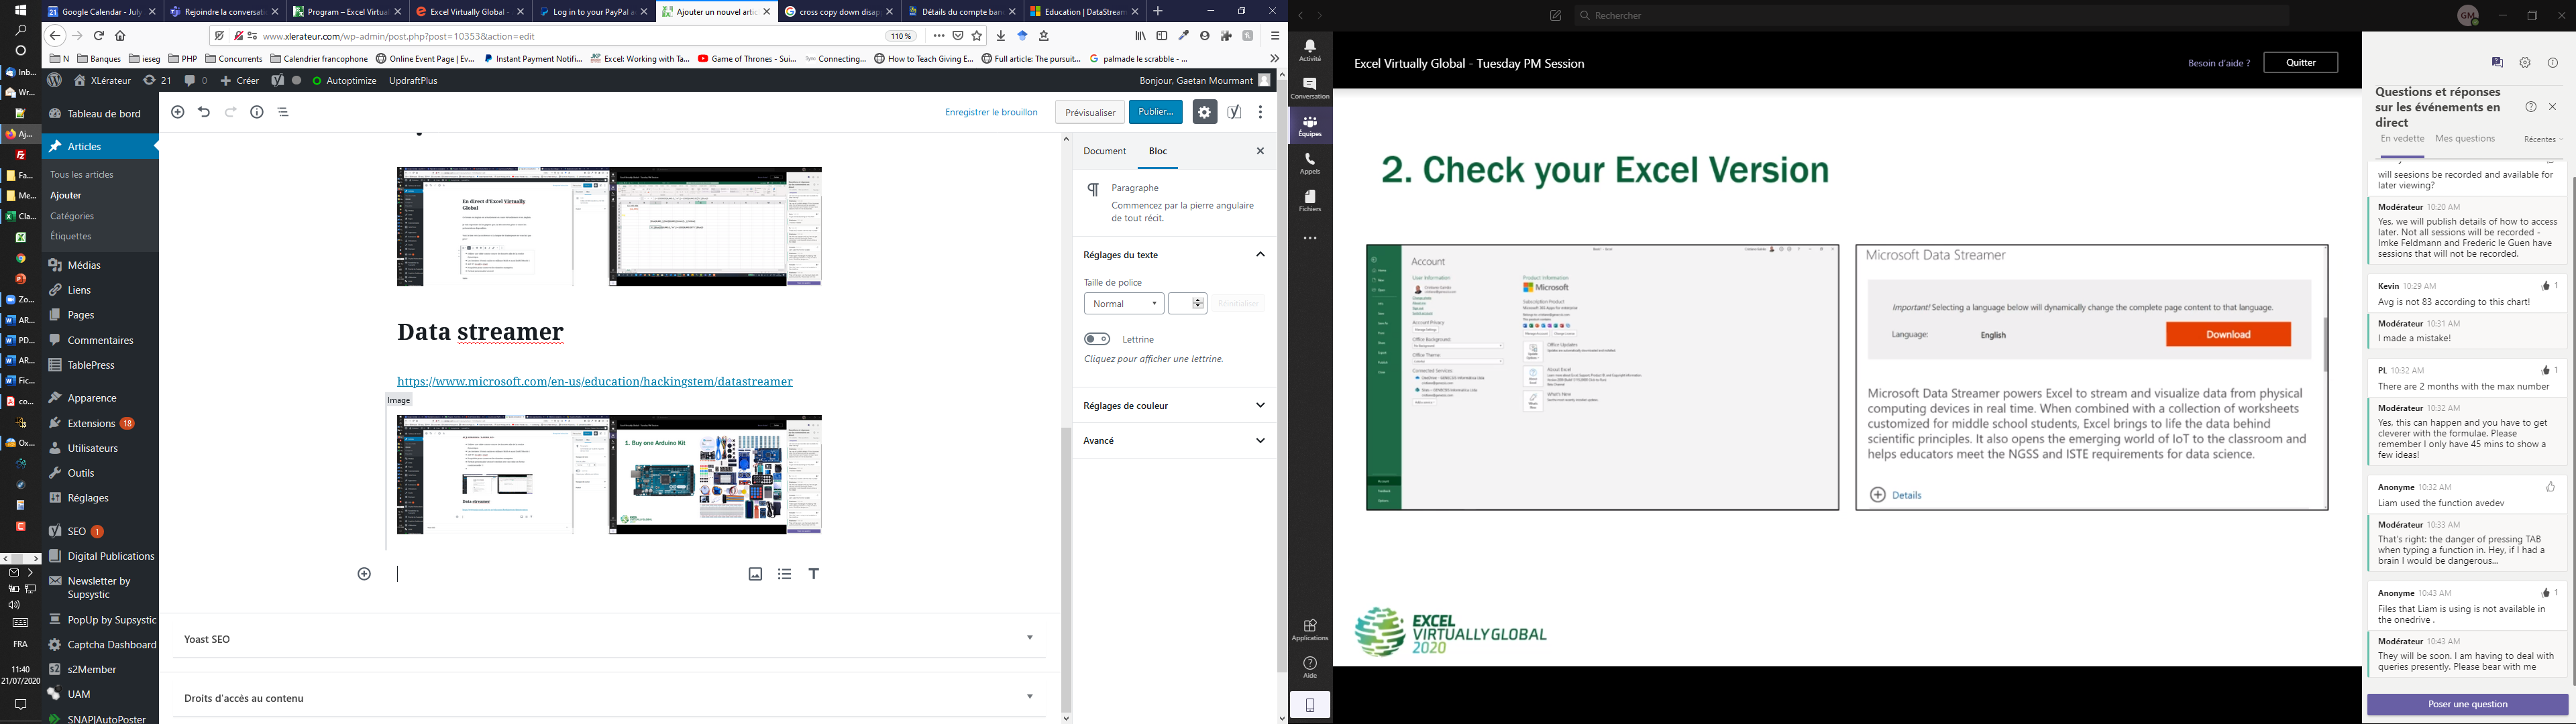Show more bookmarks overflow chevron
The width and height of the screenshot is (2576, 724).
click(1273, 59)
